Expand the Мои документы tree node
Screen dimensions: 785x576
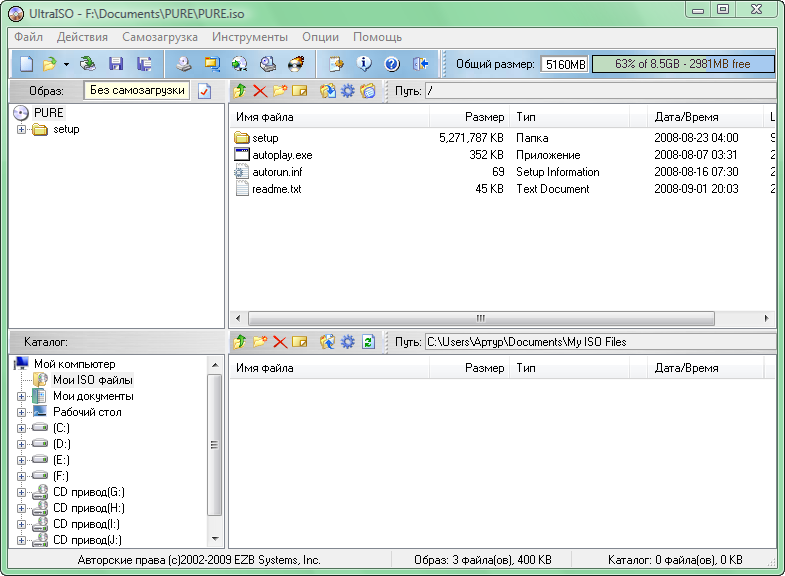click(22, 397)
